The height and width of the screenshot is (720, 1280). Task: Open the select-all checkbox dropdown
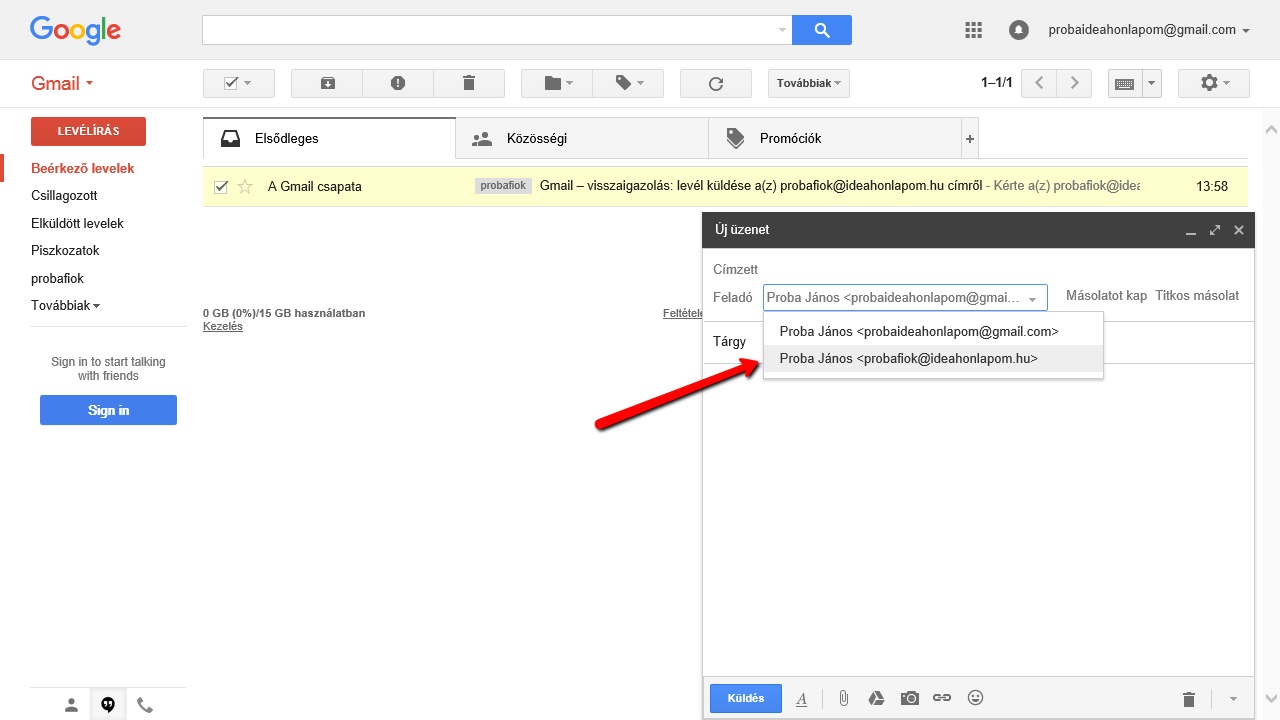pyautogui.click(x=238, y=83)
